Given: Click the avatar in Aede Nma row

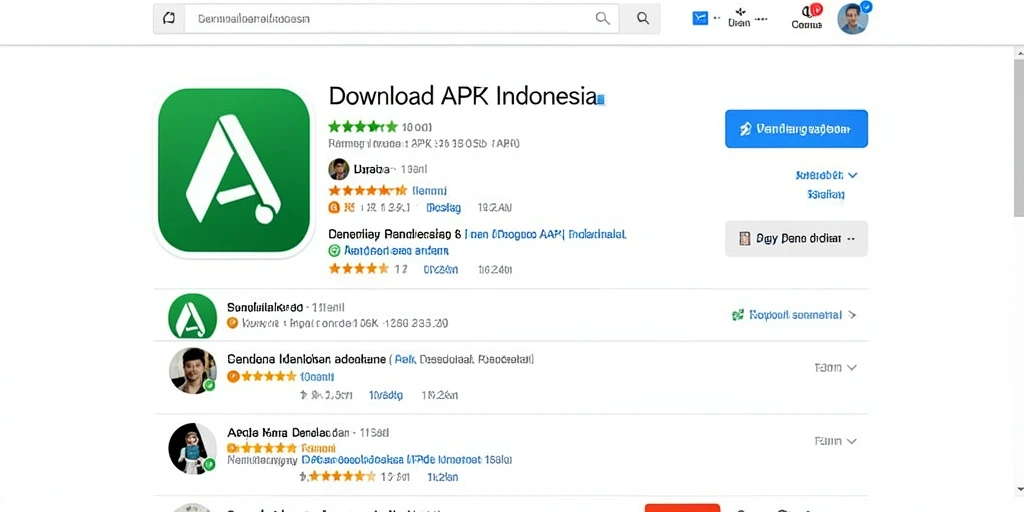Looking at the screenshot, I should coord(193,448).
